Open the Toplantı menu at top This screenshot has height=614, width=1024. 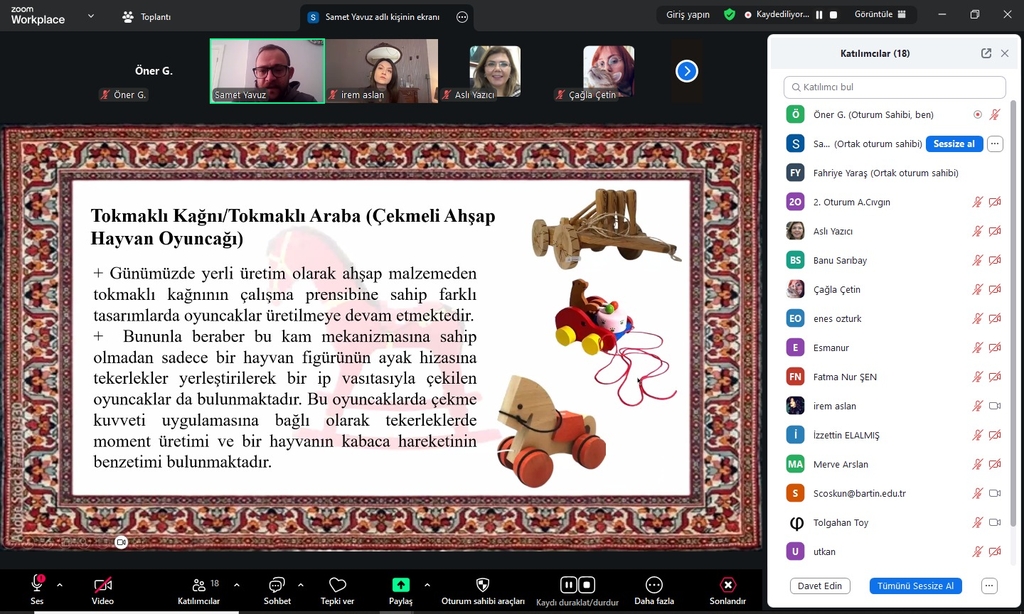point(146,17)
